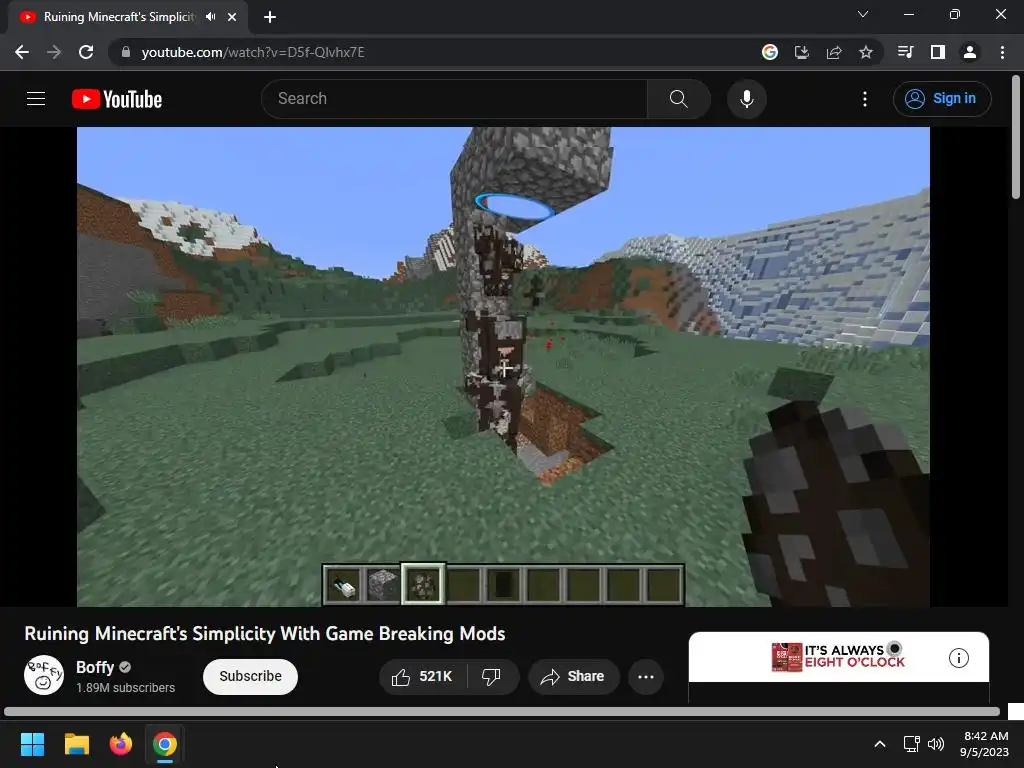Click the Sign in button
This screenshot has width=1024, height=768.
click(x=941, y=99)
